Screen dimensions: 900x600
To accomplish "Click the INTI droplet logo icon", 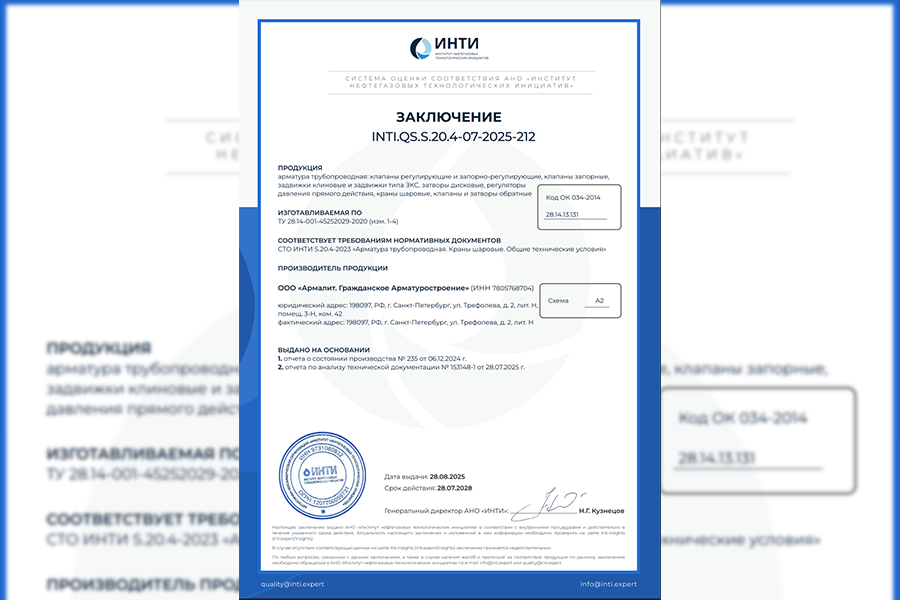I will [x=420, y=48].
